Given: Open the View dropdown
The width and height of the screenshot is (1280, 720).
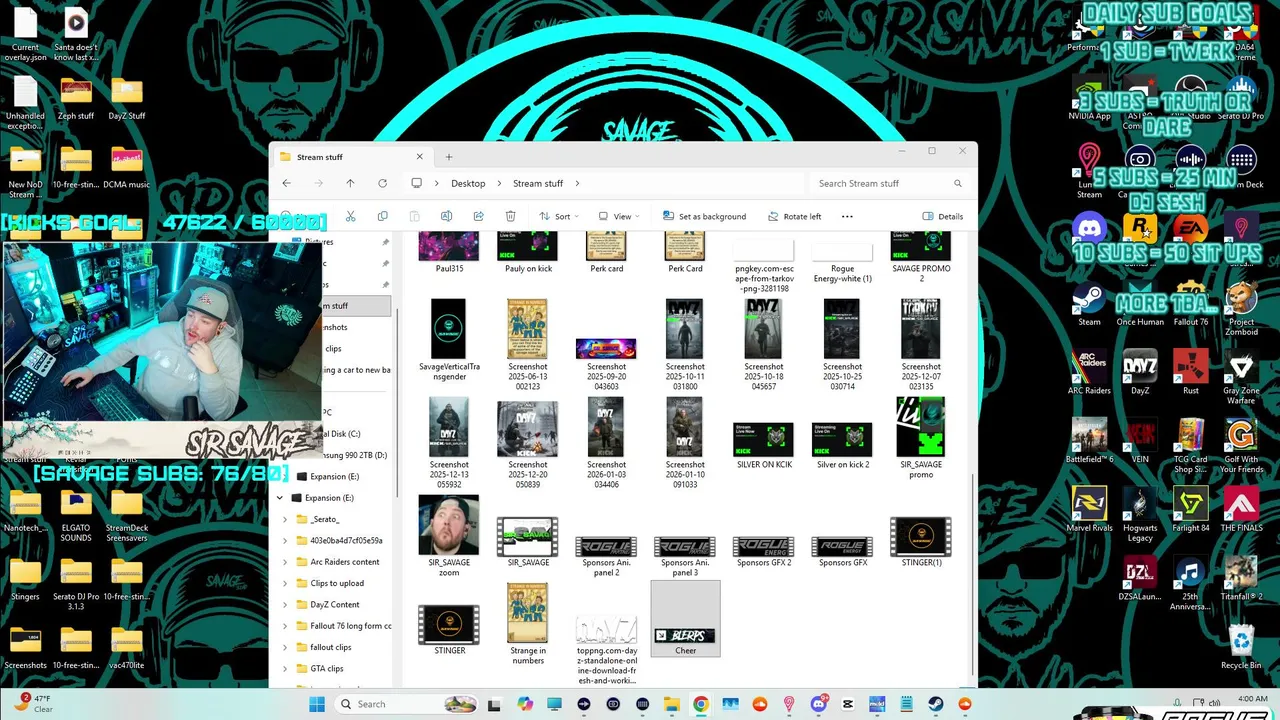Looking at the screenshot, I should click(618, 216).
